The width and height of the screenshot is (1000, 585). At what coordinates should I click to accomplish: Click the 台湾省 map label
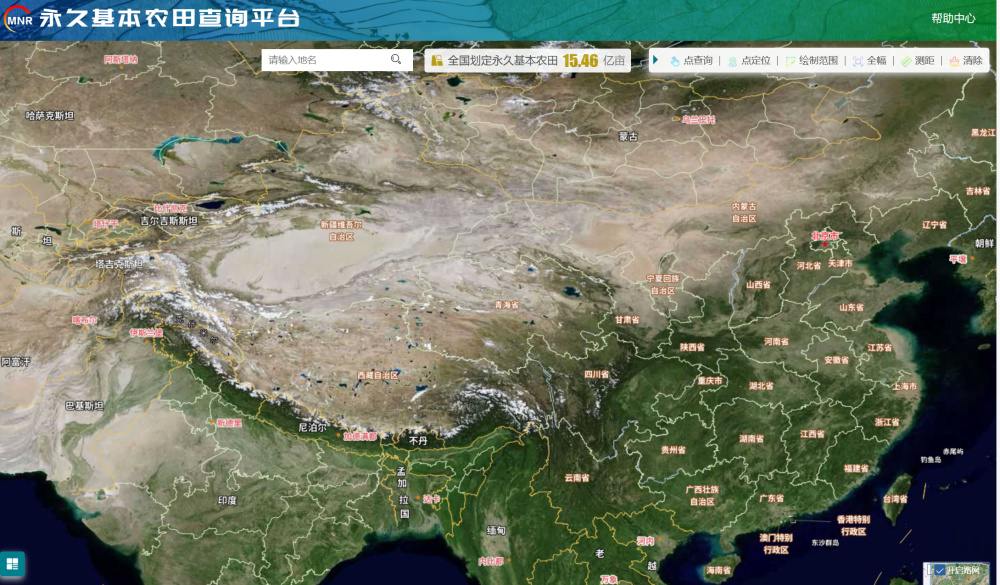pyautogui.click(x=895, y=499)
